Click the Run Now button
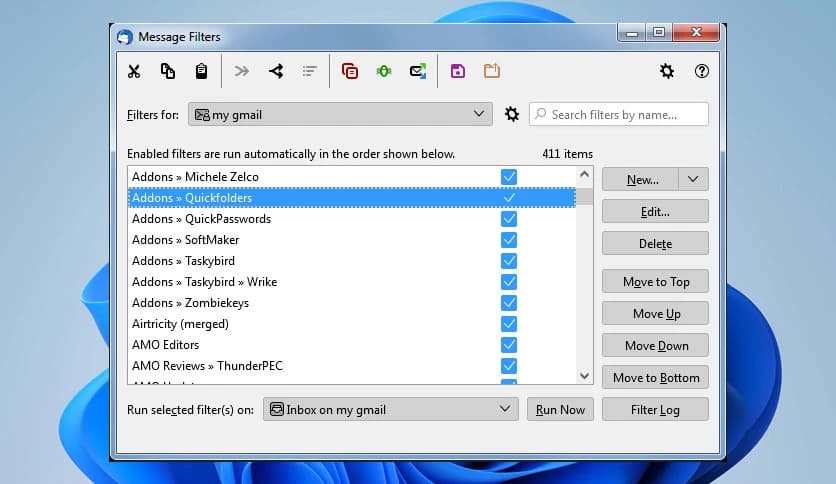This screenshot has height=484, width=836. click(x=560, y=409)
